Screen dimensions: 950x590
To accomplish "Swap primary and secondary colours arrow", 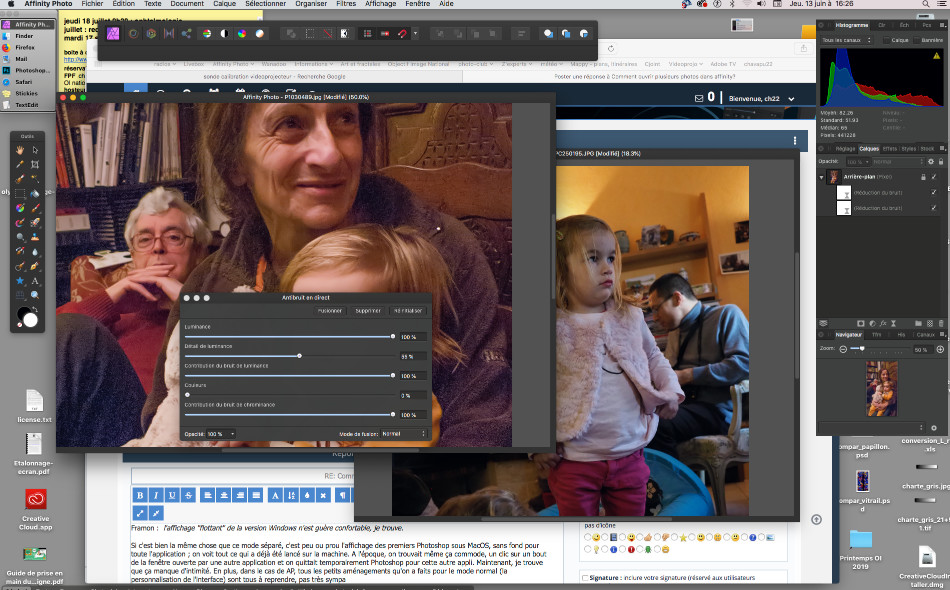I will 35,310.
